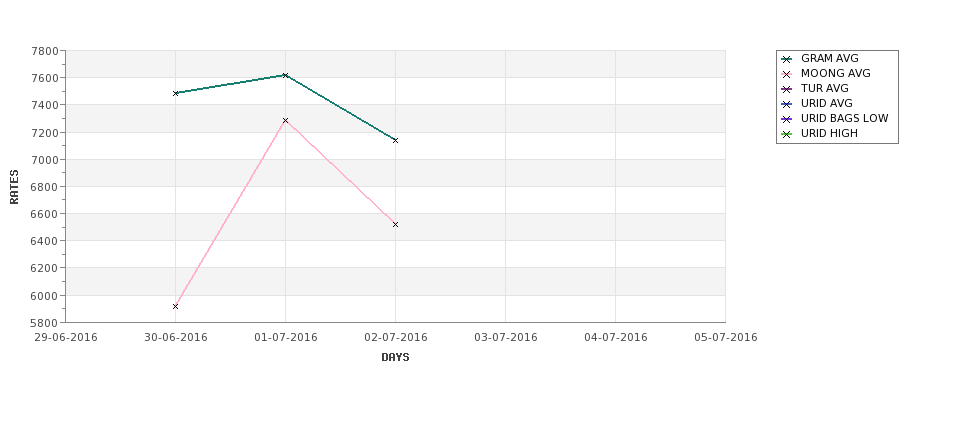Click the TUR AVG legend marker icon

click(787, 89)
